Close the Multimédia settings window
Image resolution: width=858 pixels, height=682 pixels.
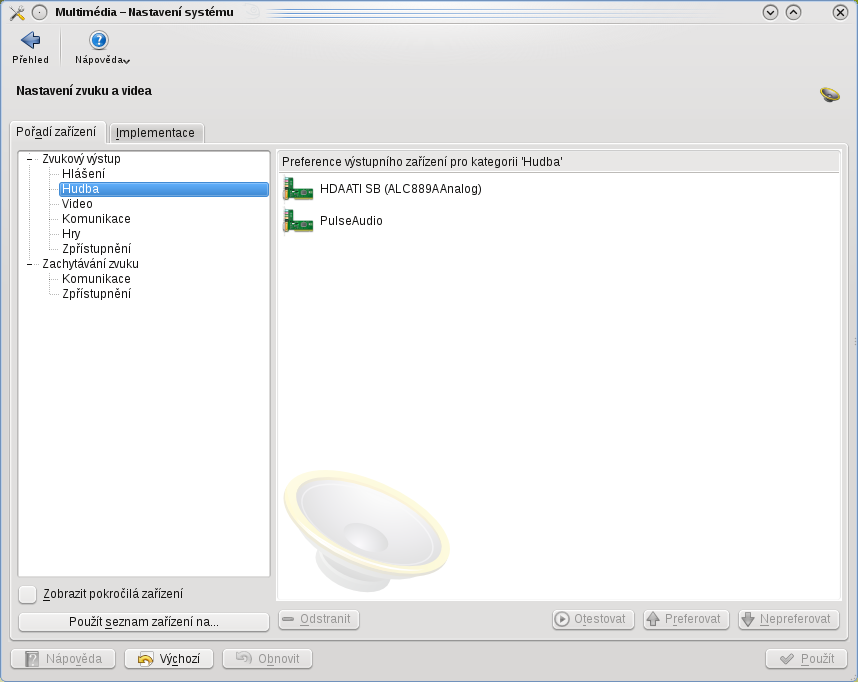point(840,12)
